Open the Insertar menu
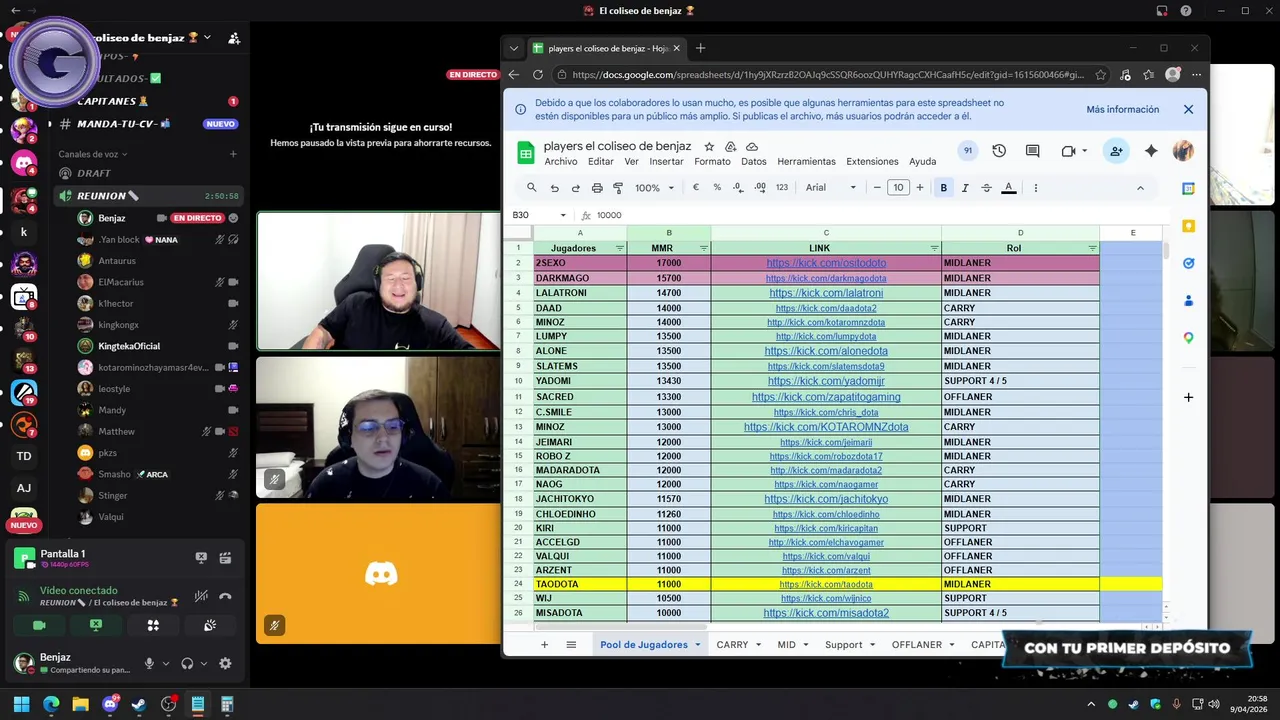Image resolution: width=1280 pixels, height=720 pixels. (666, 162)
